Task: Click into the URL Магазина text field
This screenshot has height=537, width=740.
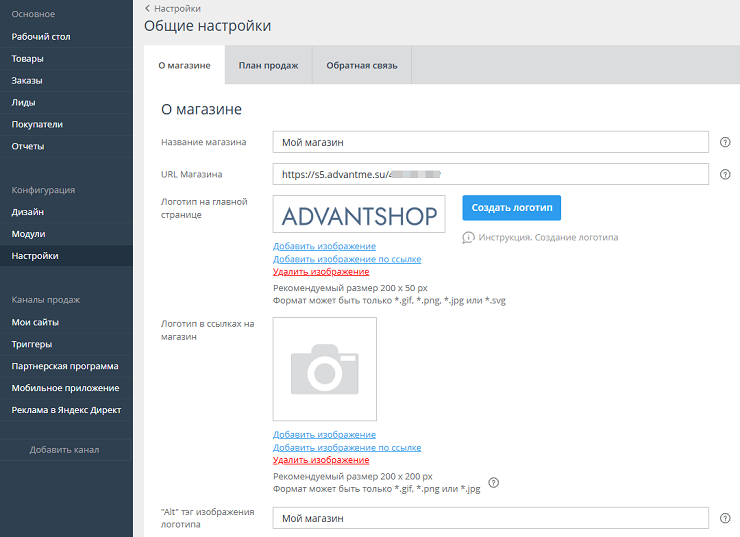Action: pos(490,174)
